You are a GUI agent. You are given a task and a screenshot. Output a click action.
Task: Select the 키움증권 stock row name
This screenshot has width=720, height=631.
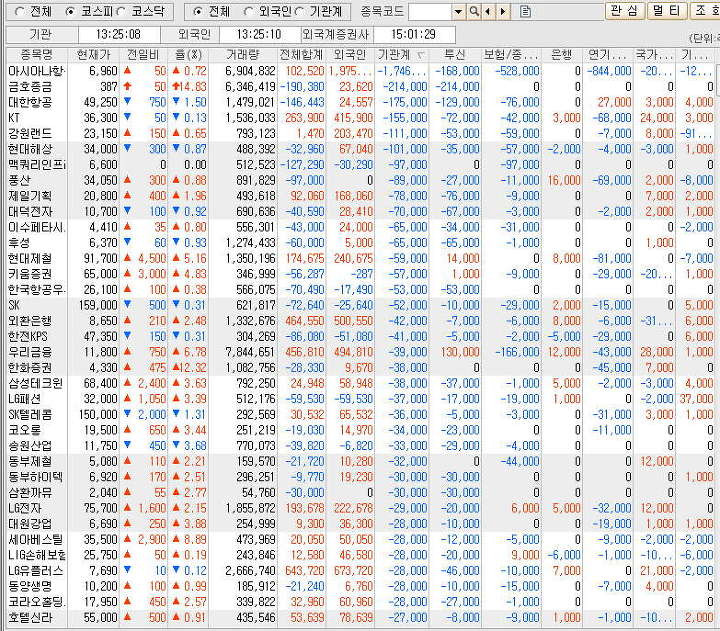pyautogui.click(x=30, y=274)
